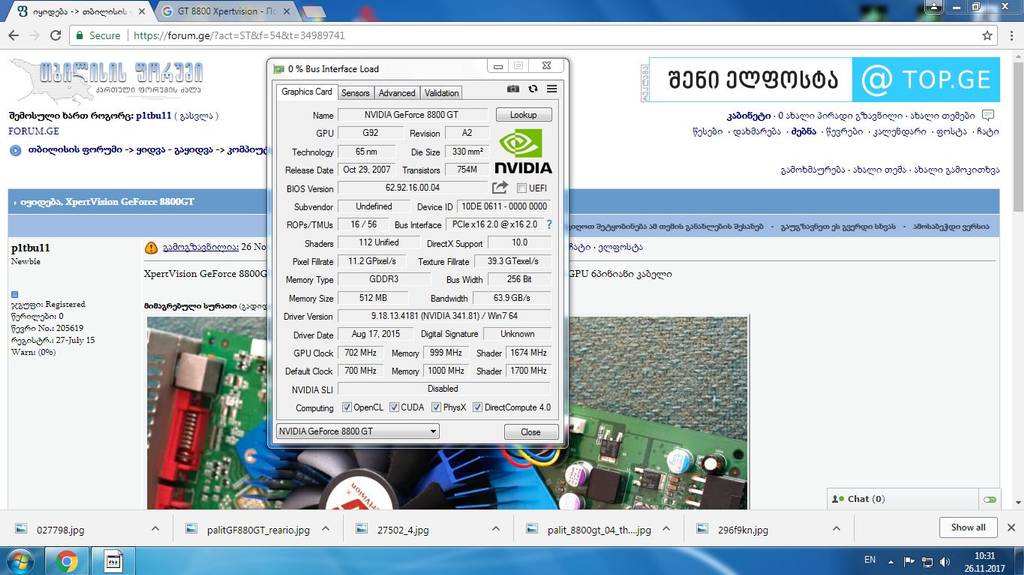Expand options for 27502_4.jpg download
The height and width of the screenshot is (575, 1024).
(496, 529)
